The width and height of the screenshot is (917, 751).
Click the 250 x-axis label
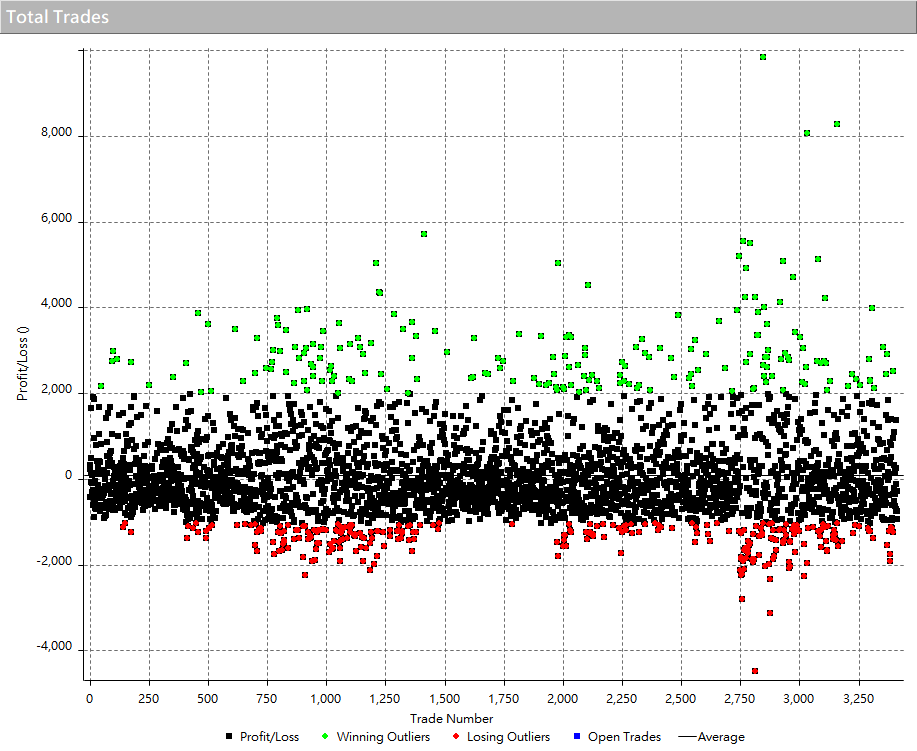(149, 698)
